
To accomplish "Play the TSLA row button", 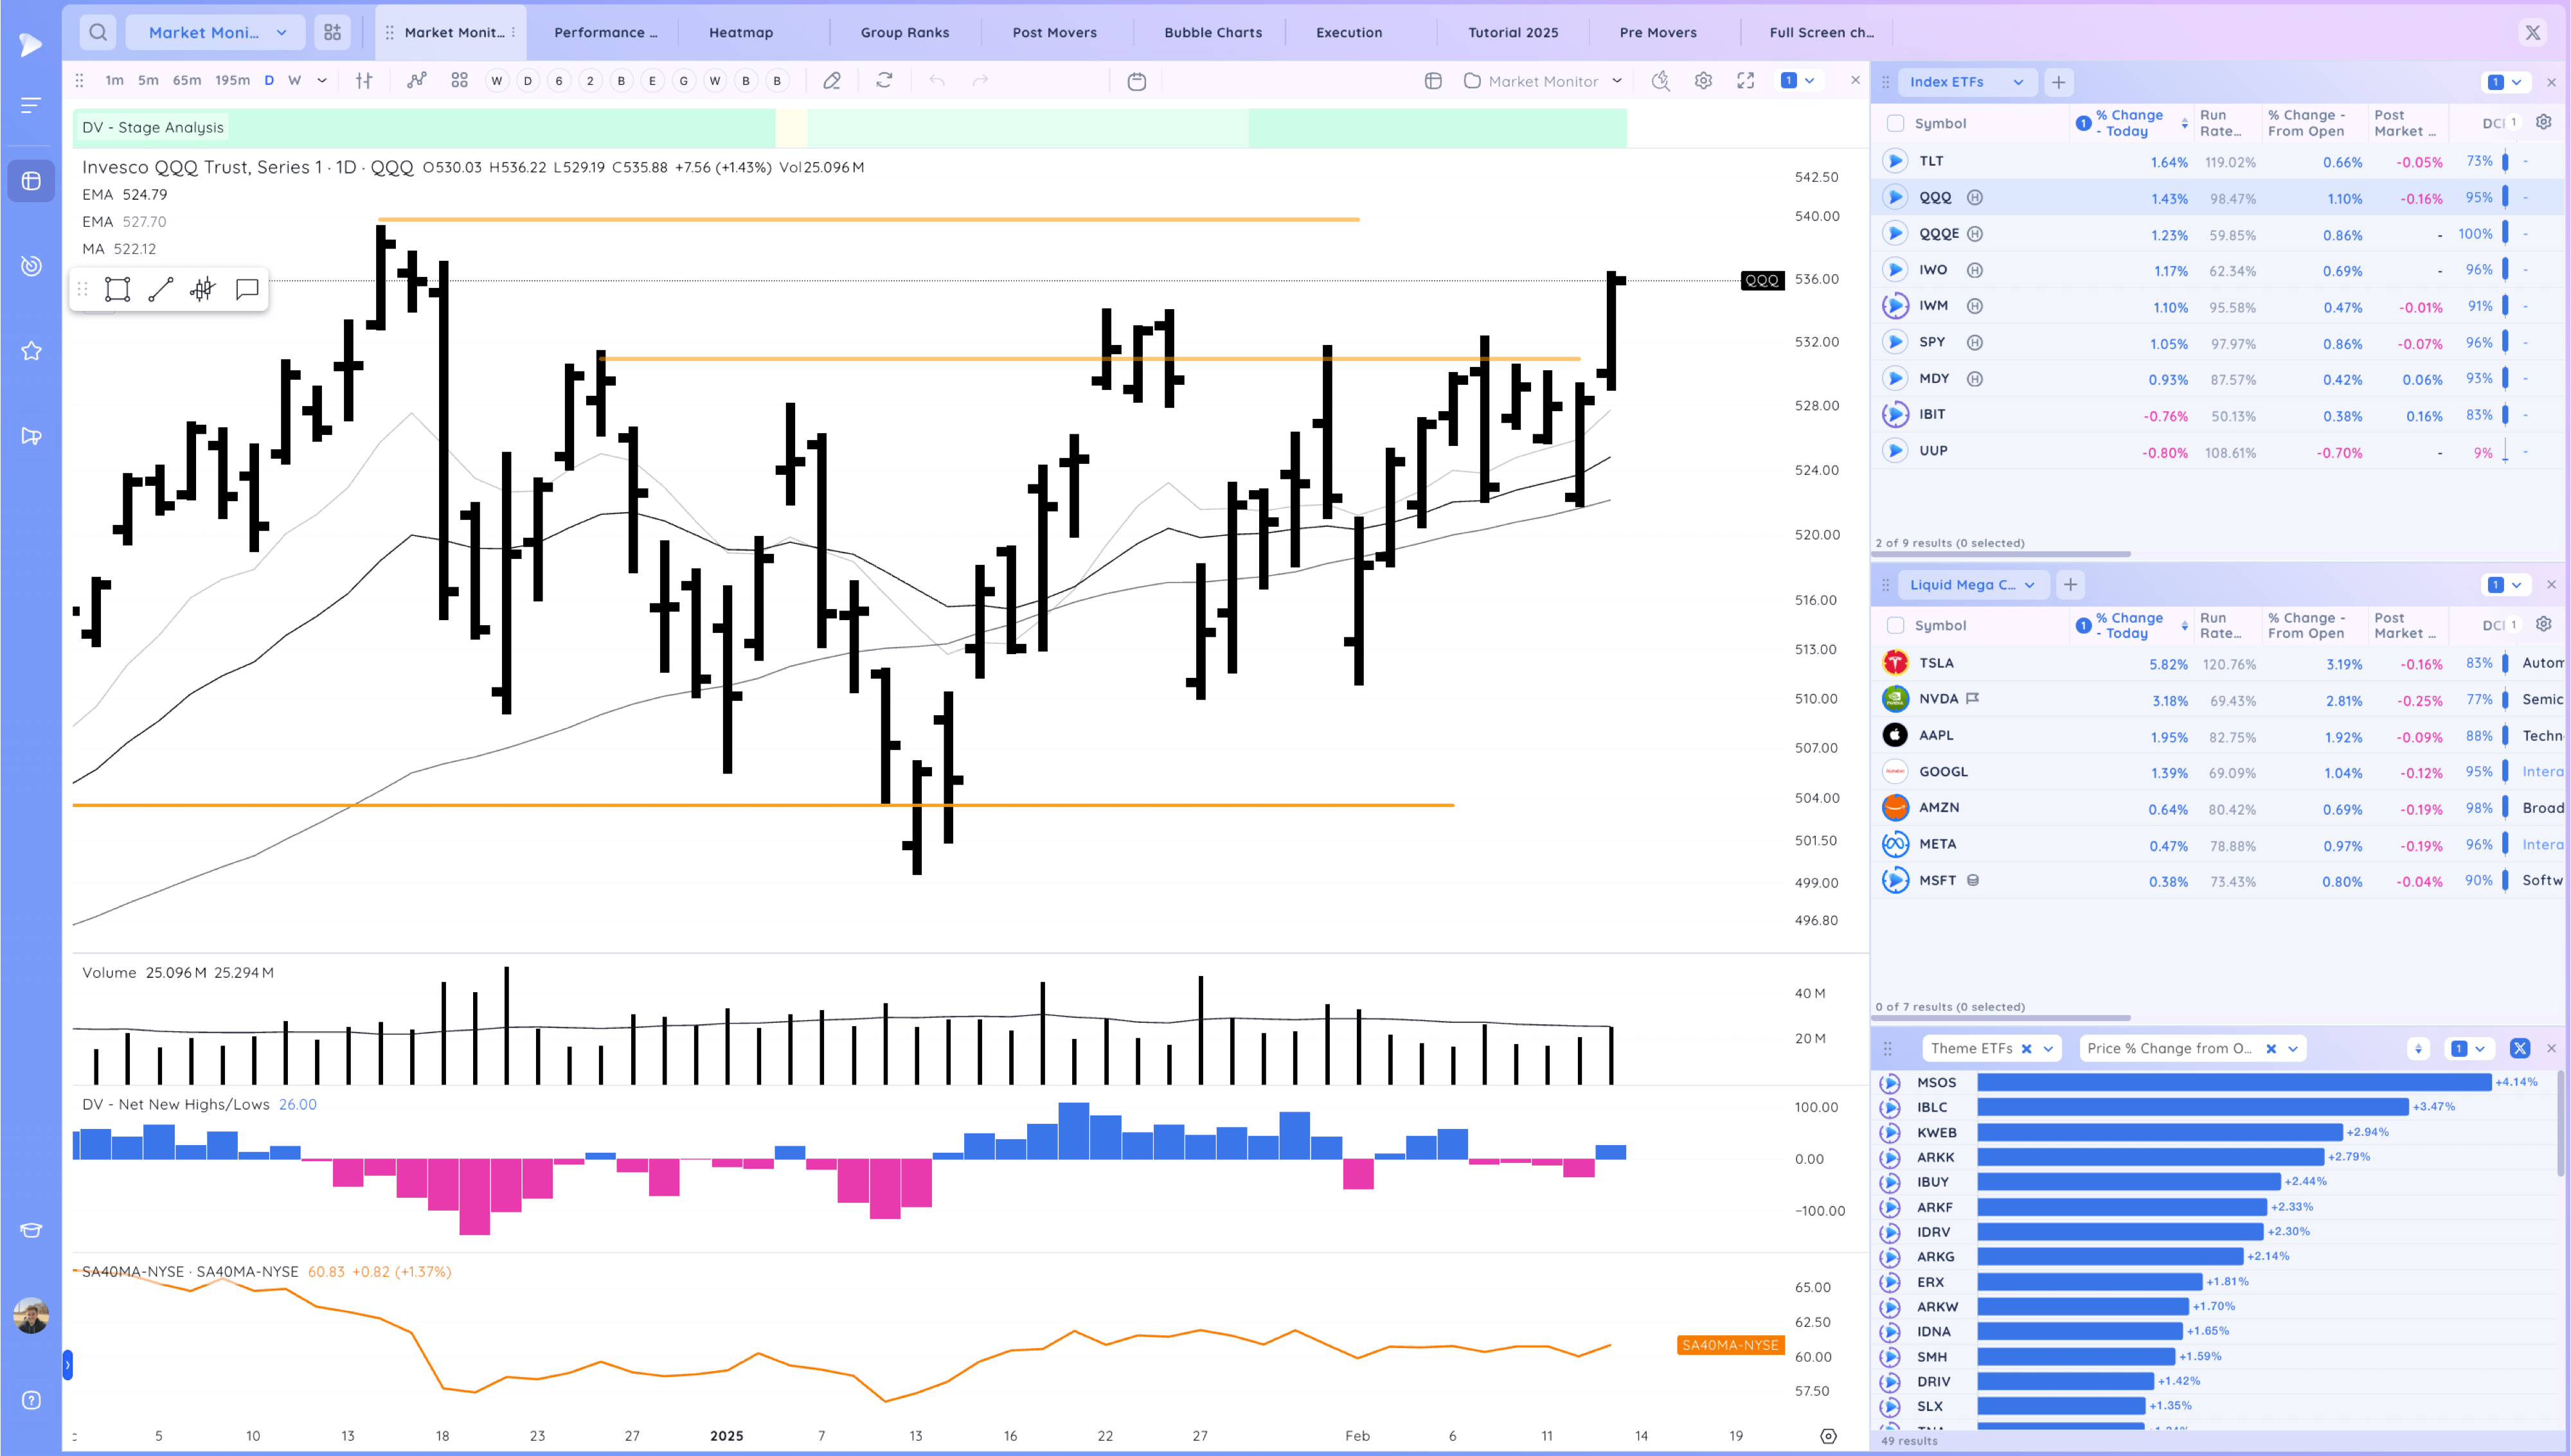I will pyautogui.click(x=1895, y=663).
